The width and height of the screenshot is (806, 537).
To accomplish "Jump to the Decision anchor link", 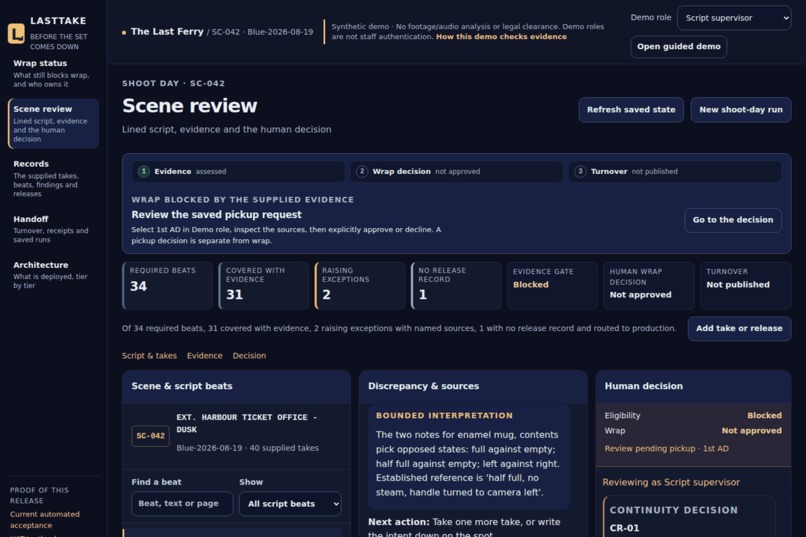I will tap(249, 356).
